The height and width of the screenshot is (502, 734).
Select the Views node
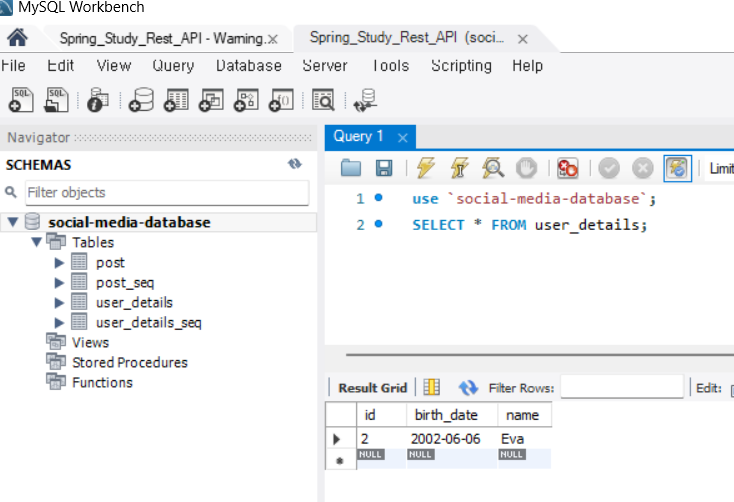(90, 342)
